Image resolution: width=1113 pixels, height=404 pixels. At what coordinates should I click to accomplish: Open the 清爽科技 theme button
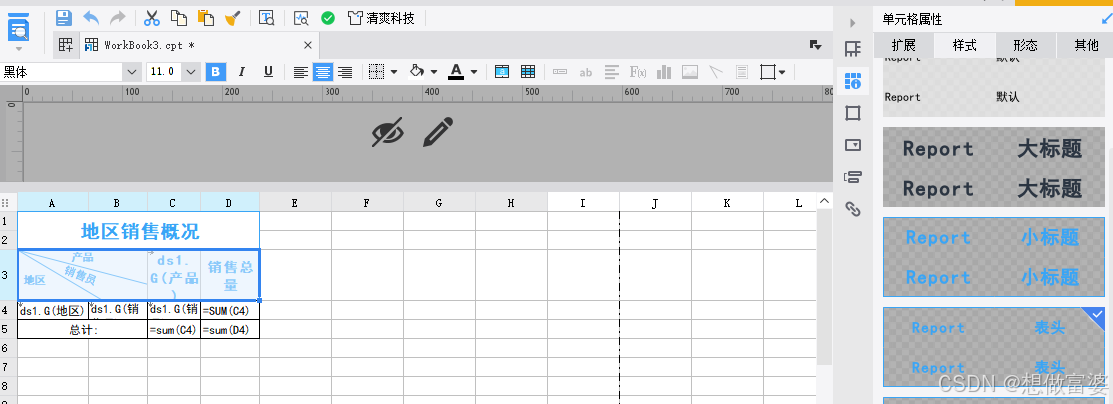pyautogui.click(x=381, y=18)
